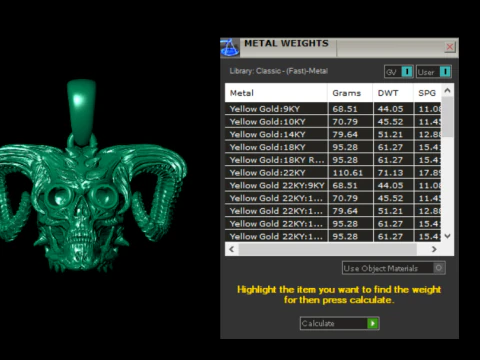Close the Metal Weights window
This screenshot has height=360, width=480.
(x=450, y=47)
